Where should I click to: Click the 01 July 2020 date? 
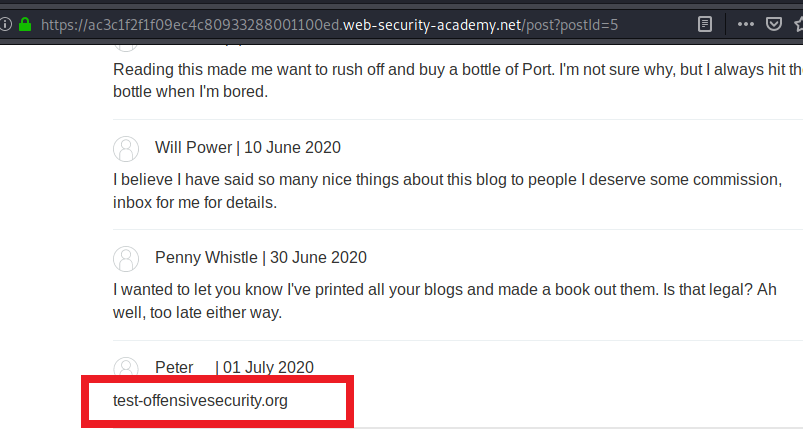coord(268,367)
